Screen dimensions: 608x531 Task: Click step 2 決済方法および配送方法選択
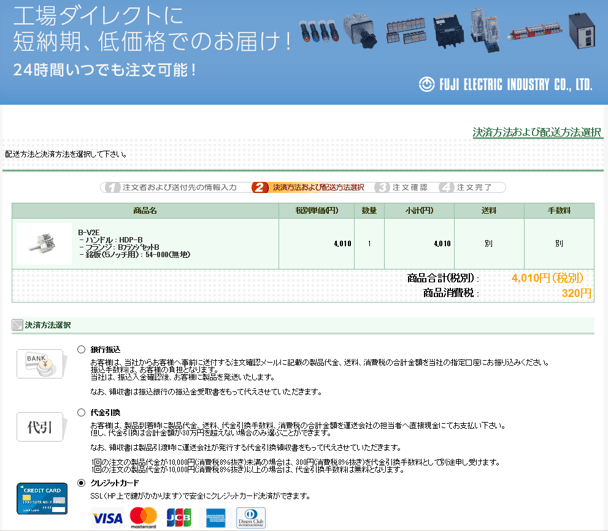[309, 187]
